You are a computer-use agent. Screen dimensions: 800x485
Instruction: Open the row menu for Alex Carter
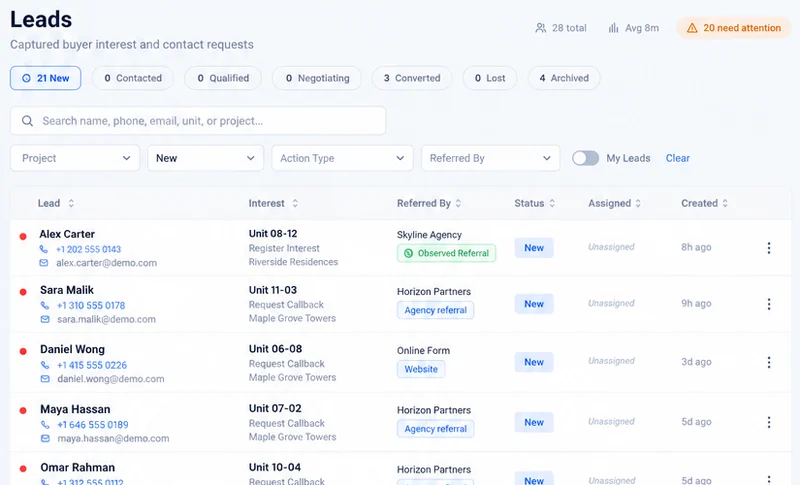pyautogui.click(x=768, y=248)
